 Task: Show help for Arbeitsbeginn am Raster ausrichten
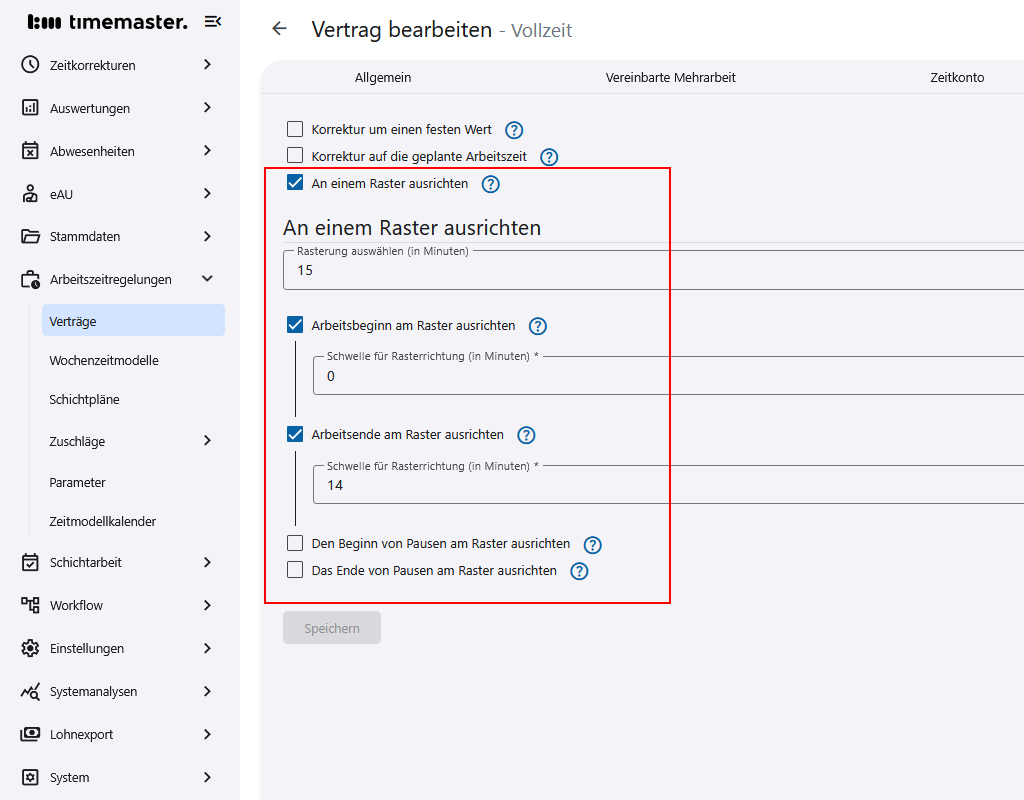pyautogui.click(x=538, y=326)
